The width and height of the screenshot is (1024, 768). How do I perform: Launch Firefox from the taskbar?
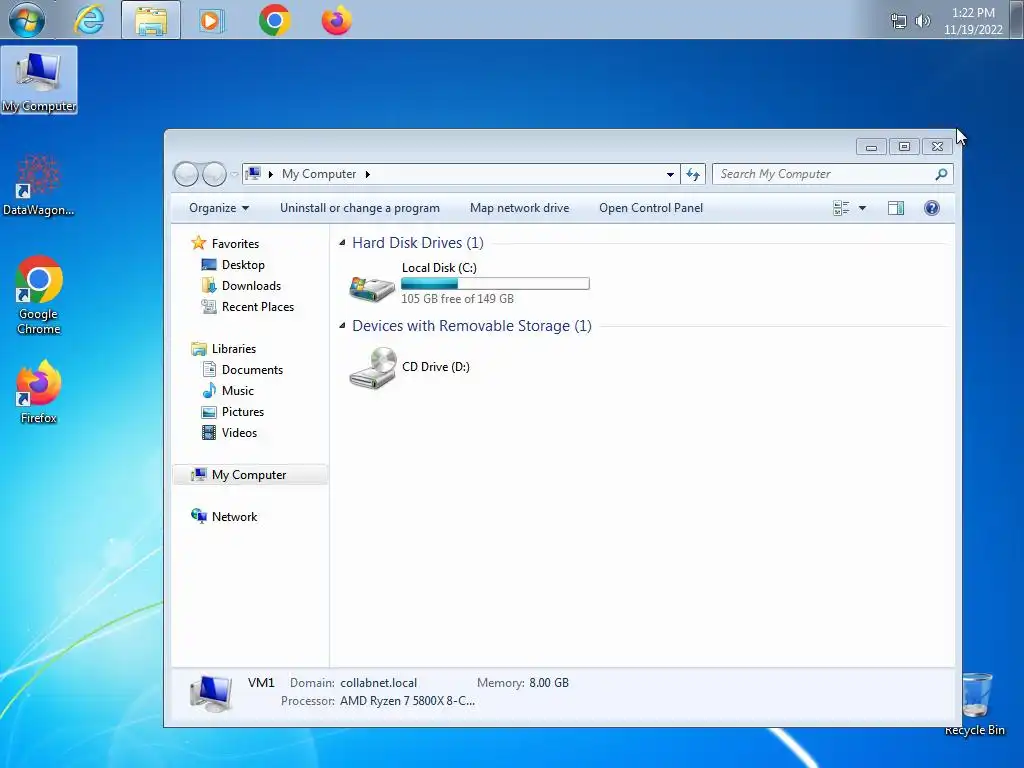(x=336, y=20)
